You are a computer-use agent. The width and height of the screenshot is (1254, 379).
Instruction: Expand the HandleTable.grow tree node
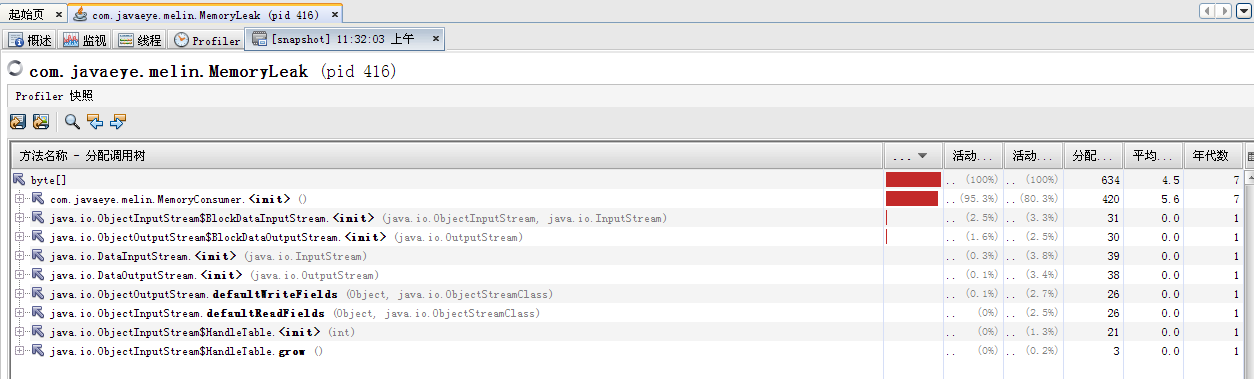coord(19,351)
